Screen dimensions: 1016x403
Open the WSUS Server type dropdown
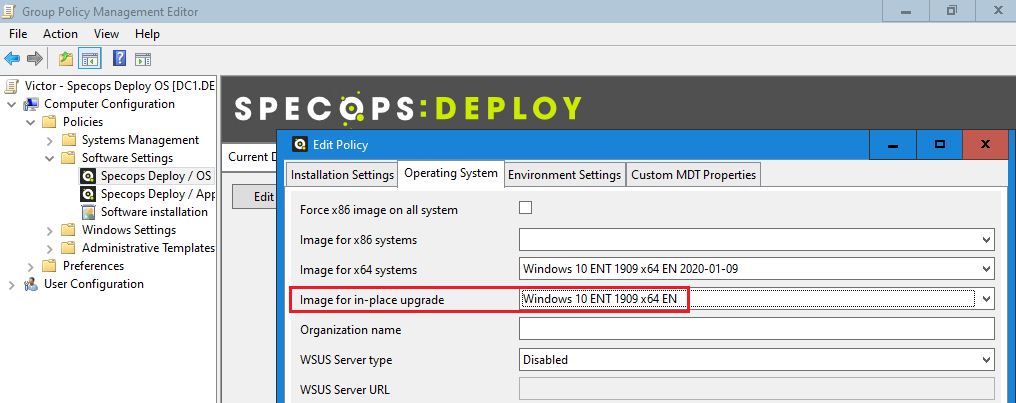pos(987,360)
